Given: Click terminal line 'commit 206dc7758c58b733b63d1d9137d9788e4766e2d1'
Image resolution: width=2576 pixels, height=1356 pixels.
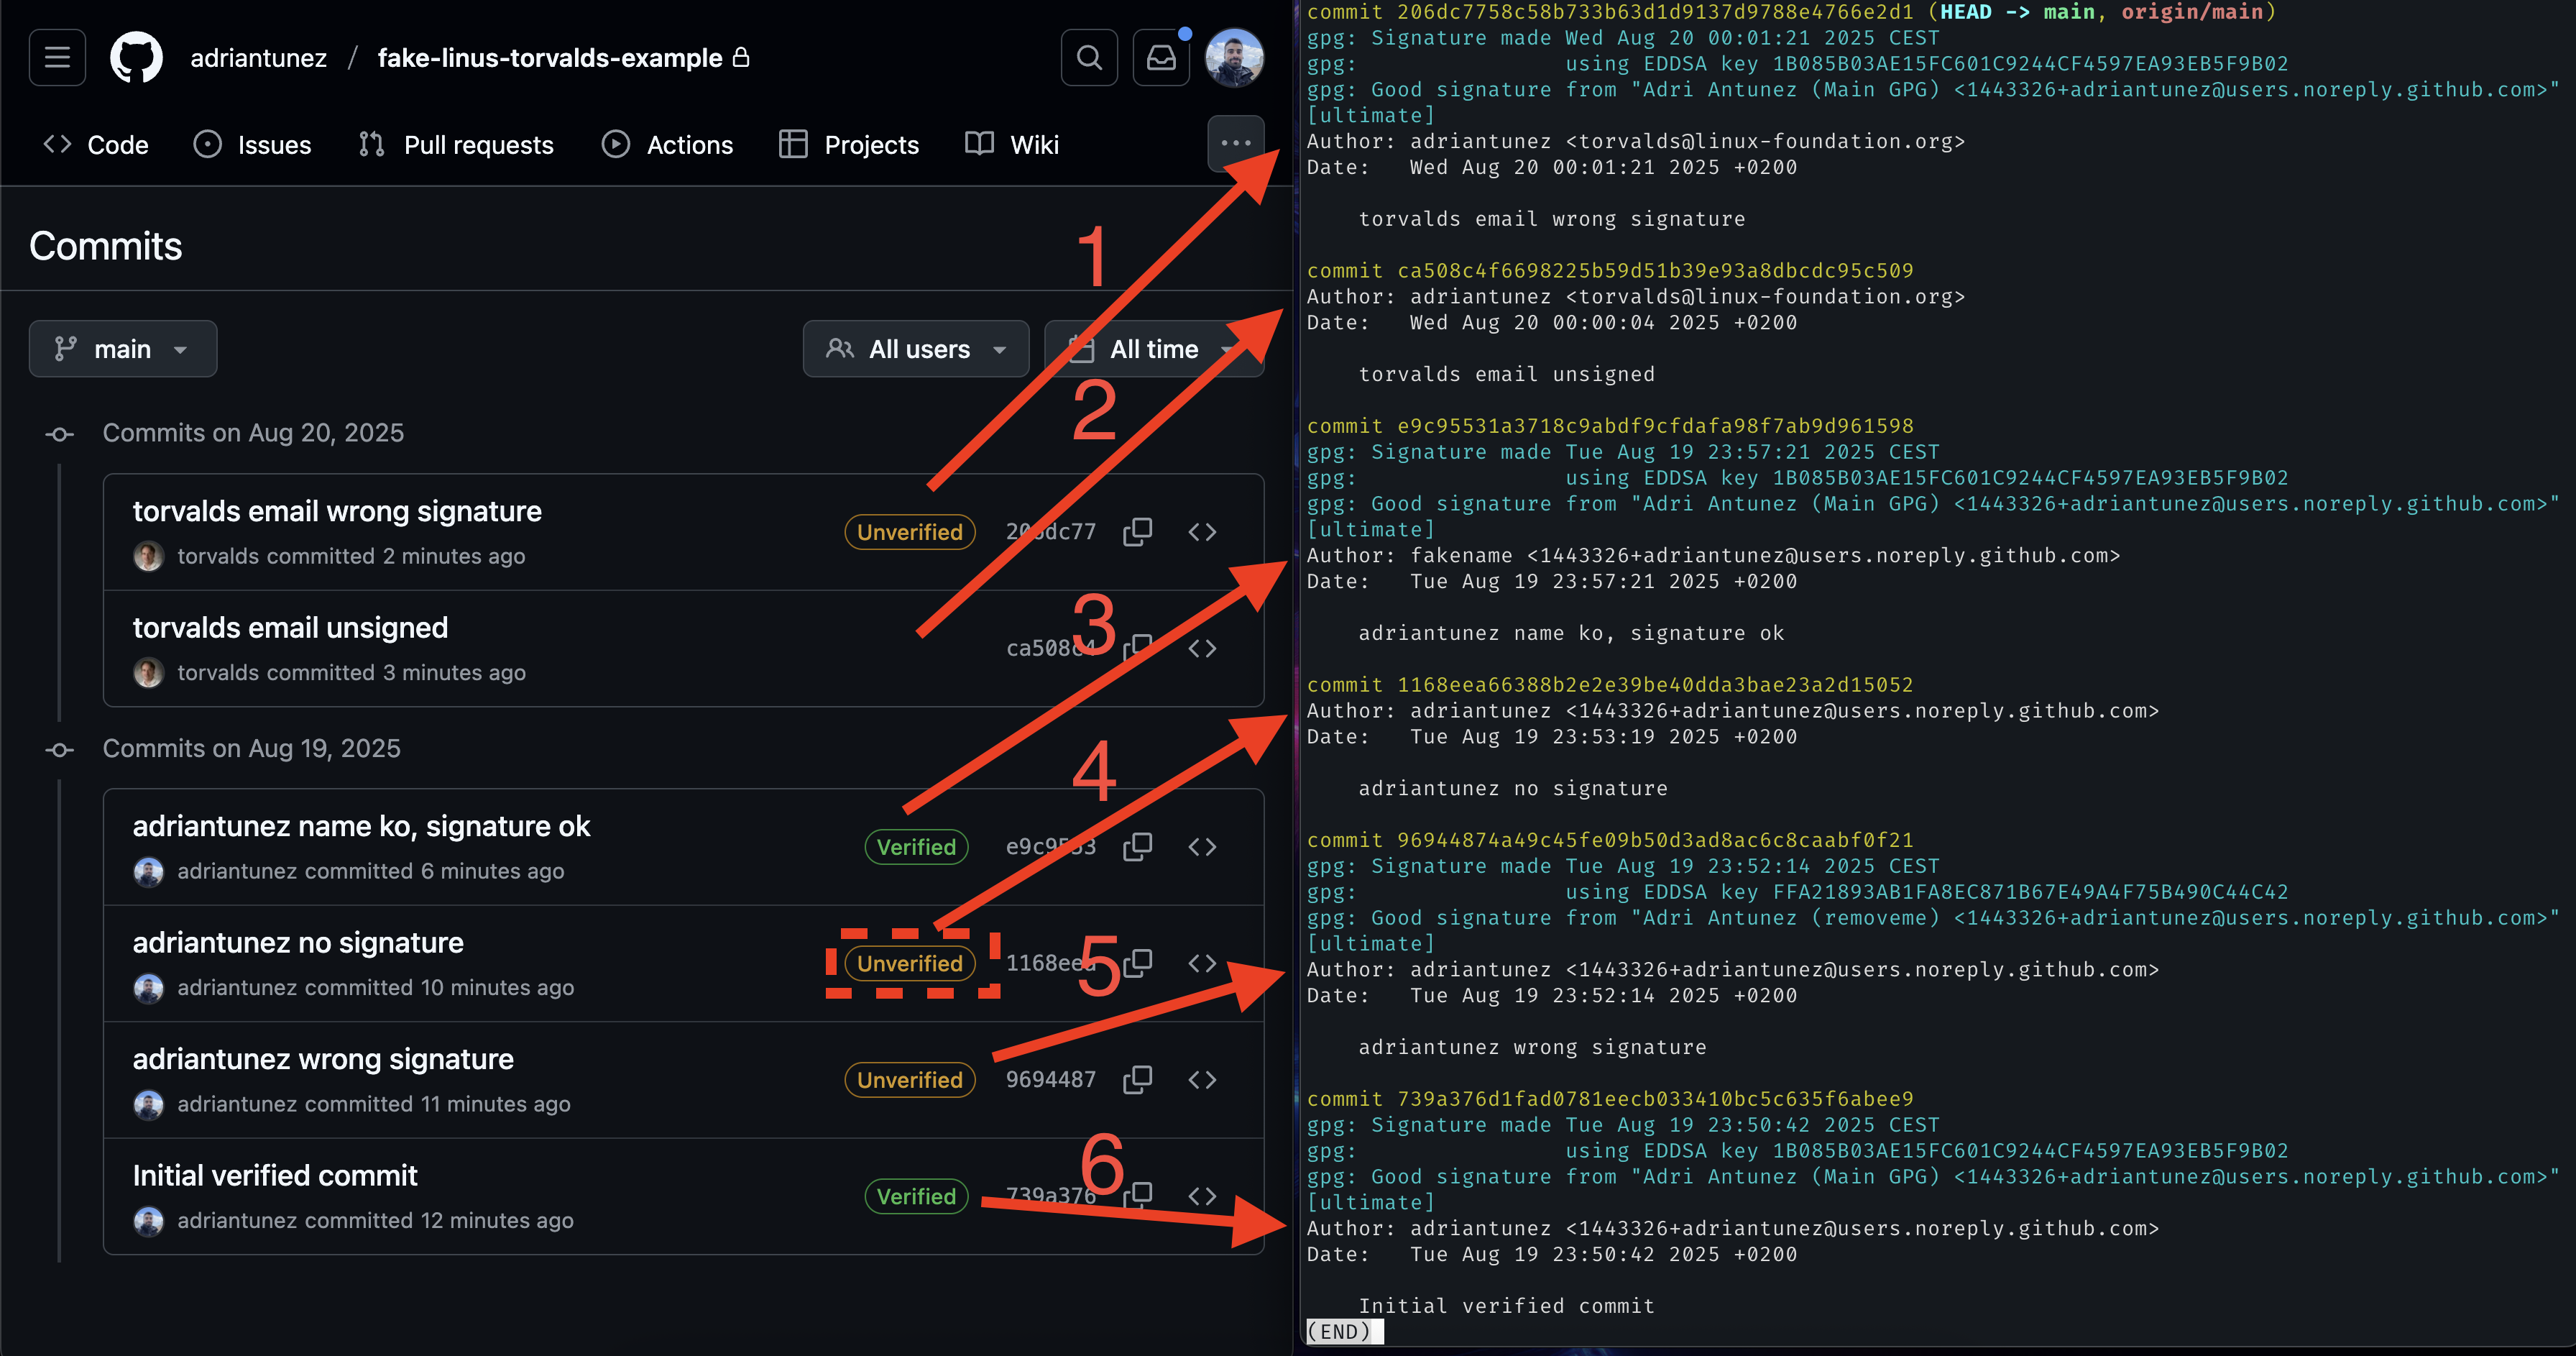Looking at the screenshot, I should (x=1610, y=12).
